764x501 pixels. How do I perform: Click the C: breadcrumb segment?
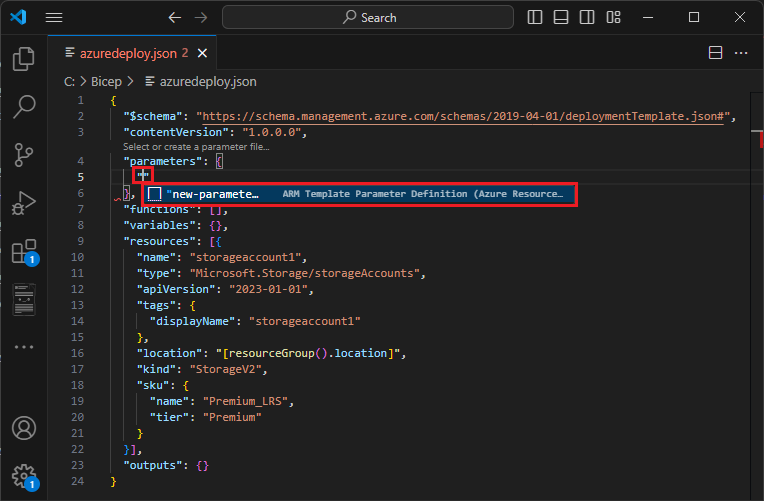click(69, 81)
